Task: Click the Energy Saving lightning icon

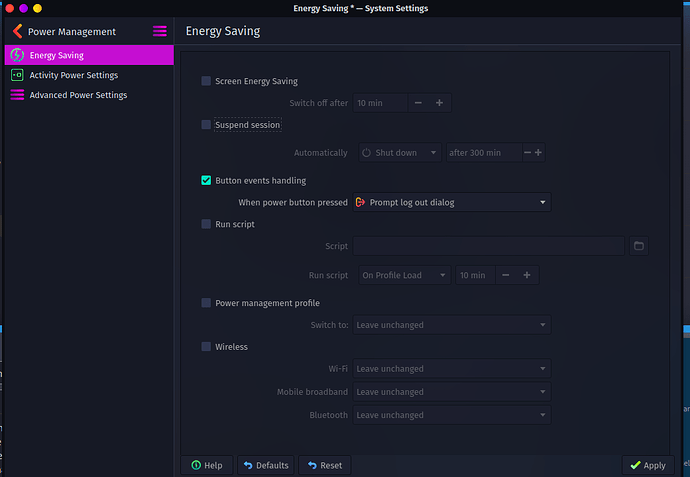Action: [x=17, y=55]
